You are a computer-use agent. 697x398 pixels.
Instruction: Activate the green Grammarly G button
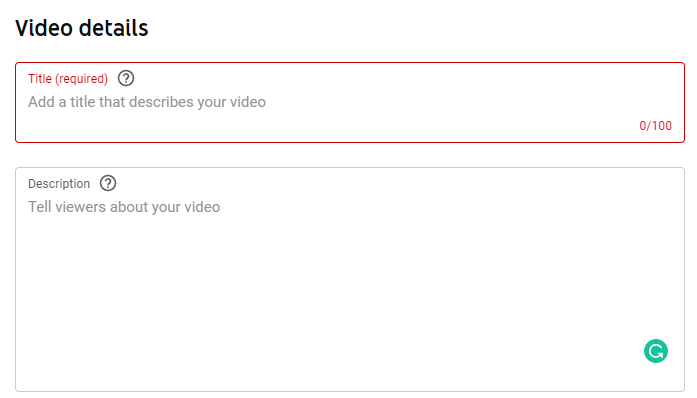(x=656, y=351)
